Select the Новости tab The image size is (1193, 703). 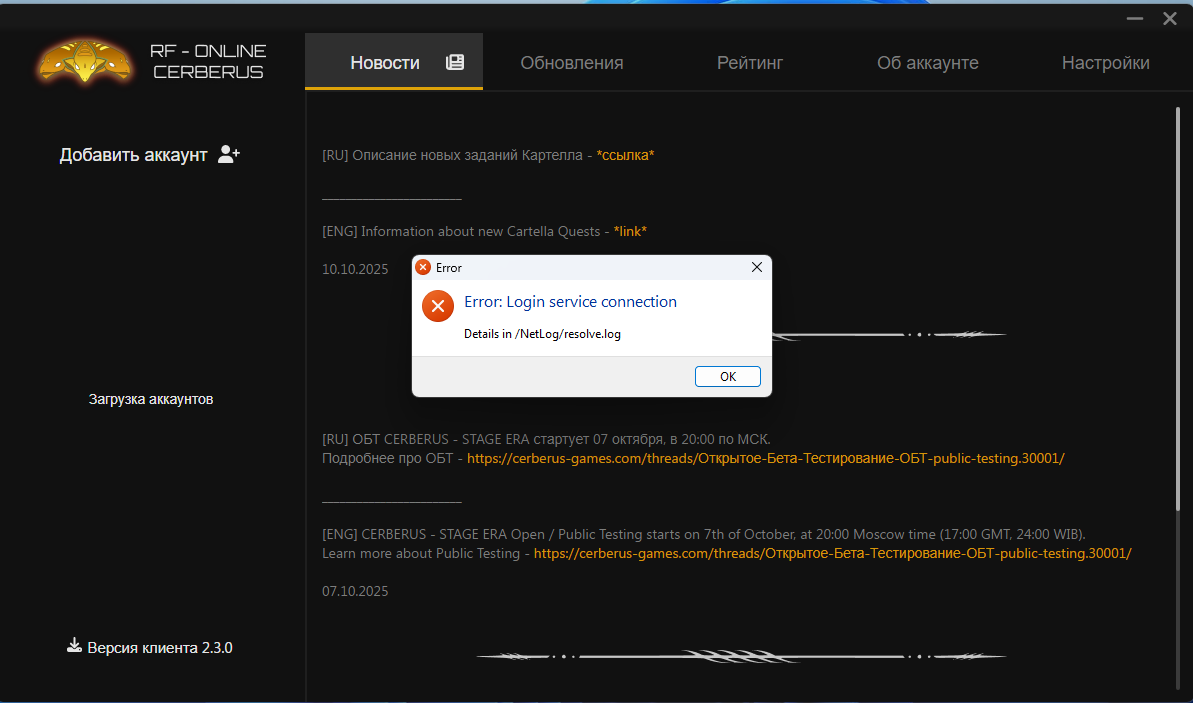[x=385, y=63]
